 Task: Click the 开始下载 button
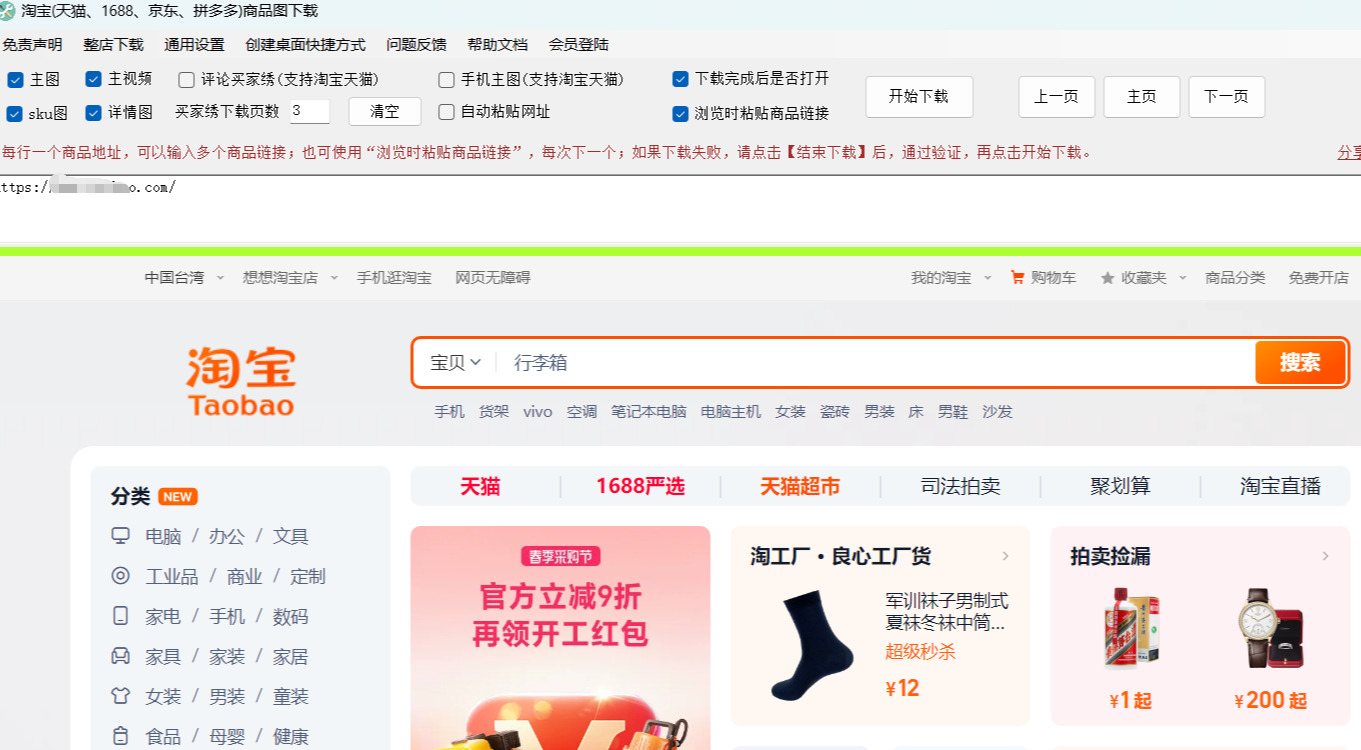coord(919,97)
